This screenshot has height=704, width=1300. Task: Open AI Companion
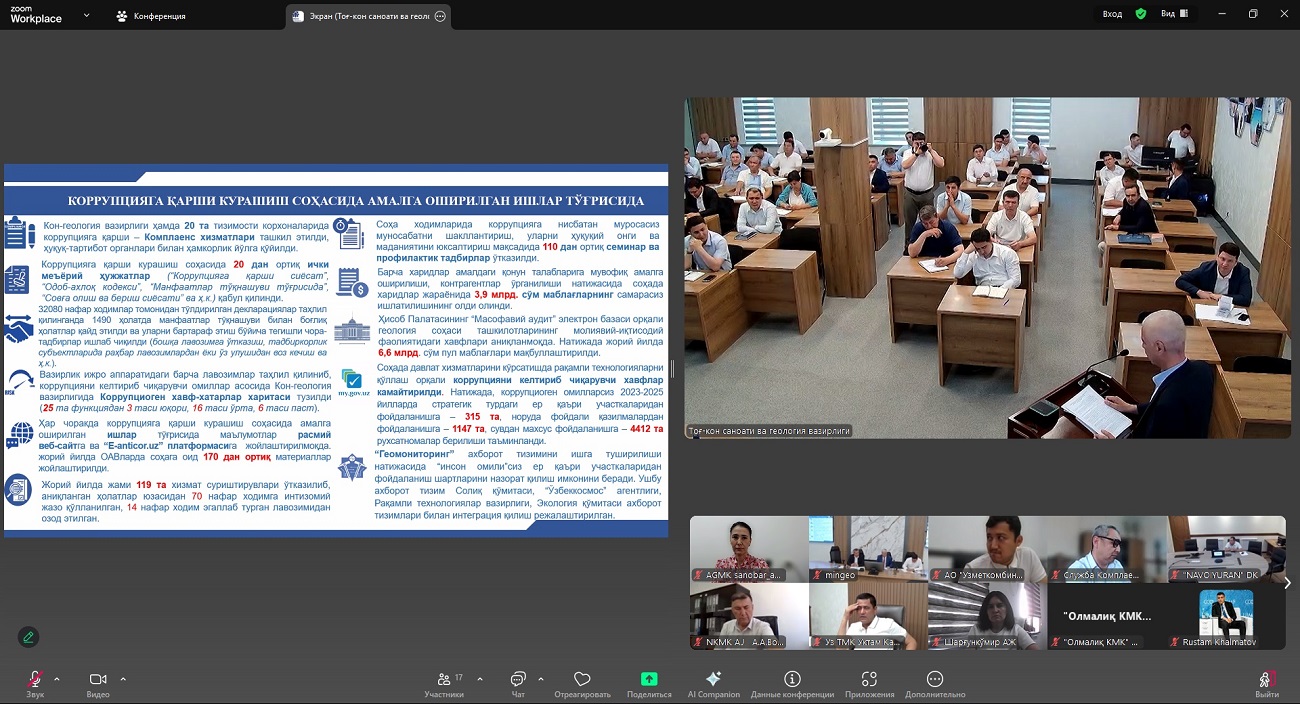coord(713,682)
